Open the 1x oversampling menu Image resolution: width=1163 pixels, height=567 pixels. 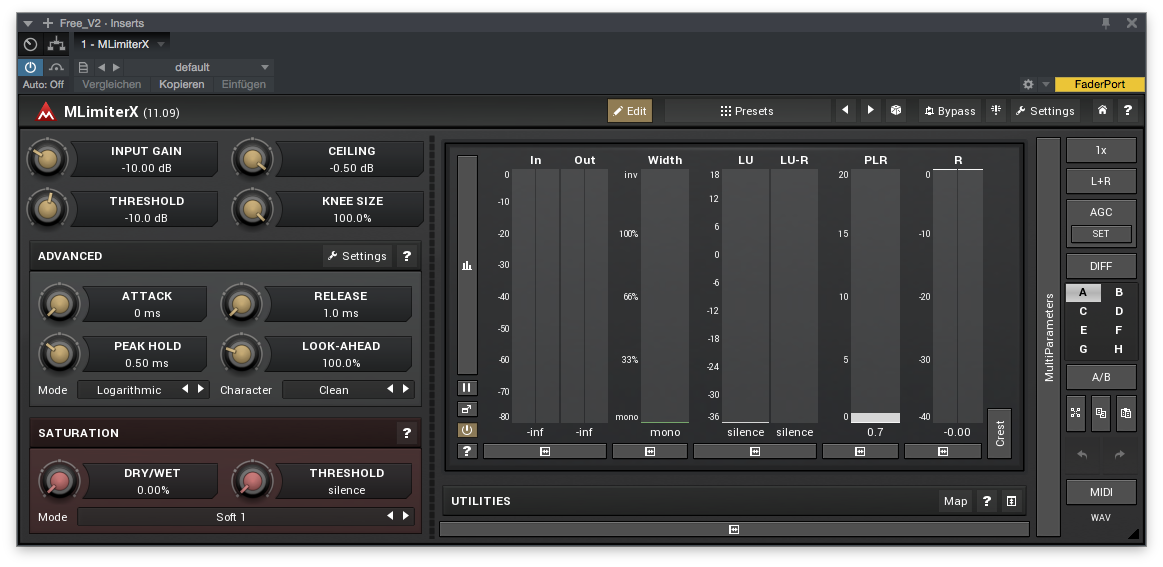(x=1101, y=150)
